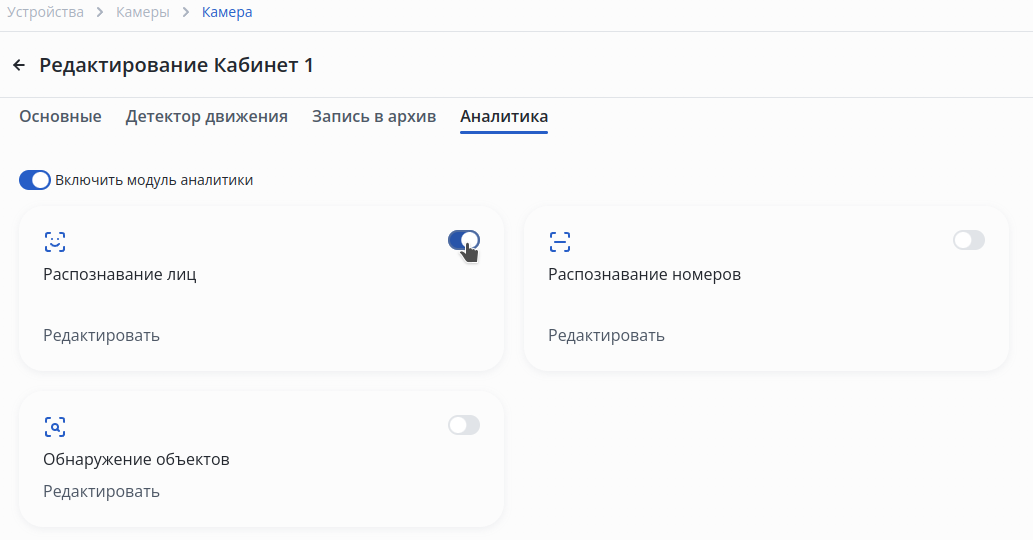
Task: Click Редактировать under Обнаружение объектов
Action: pyautogui.click(x=101, y=491)
